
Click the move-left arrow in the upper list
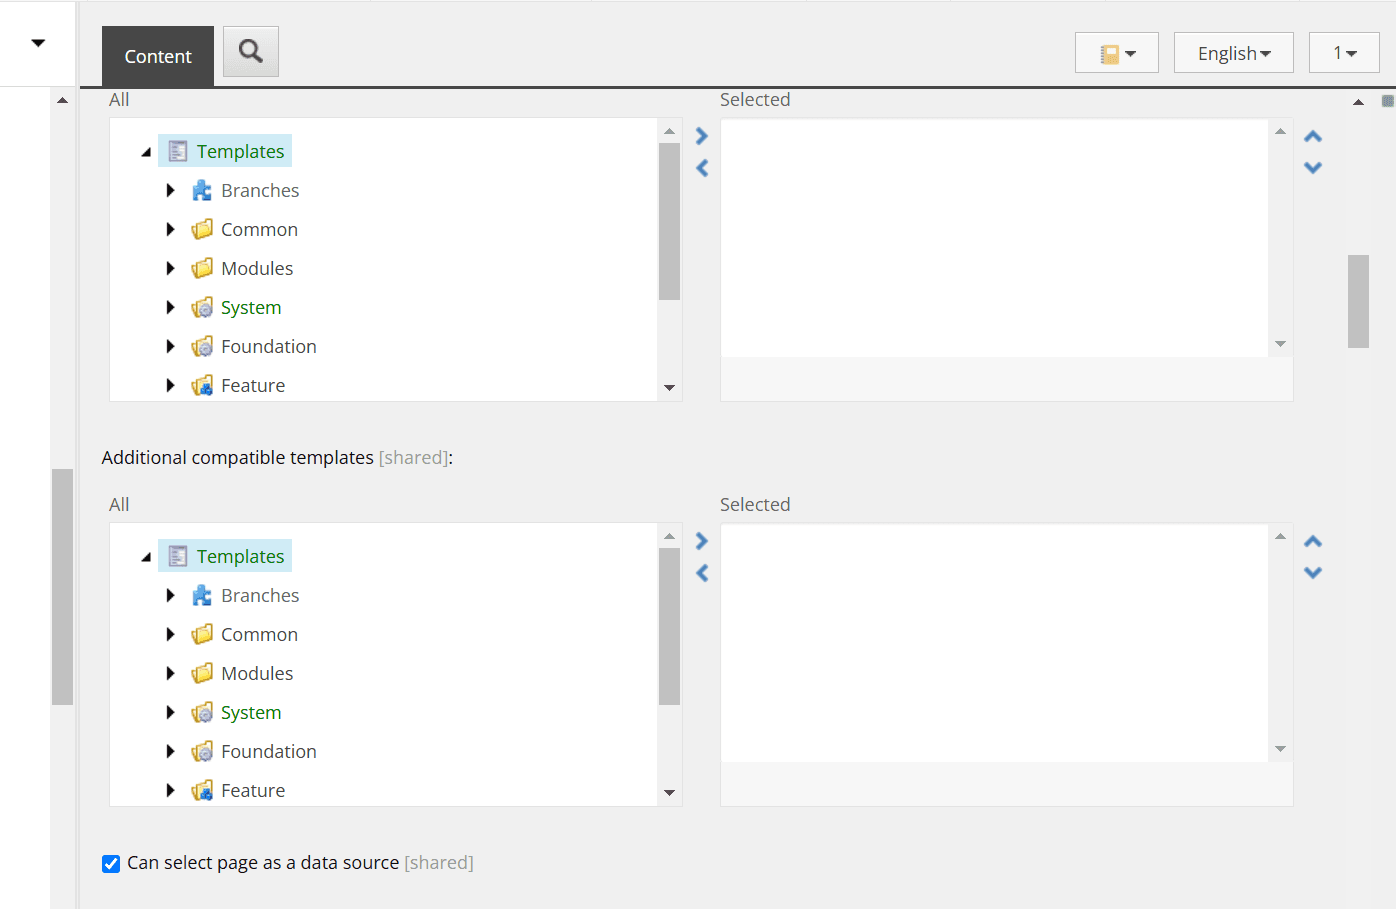tap(702, 168)
